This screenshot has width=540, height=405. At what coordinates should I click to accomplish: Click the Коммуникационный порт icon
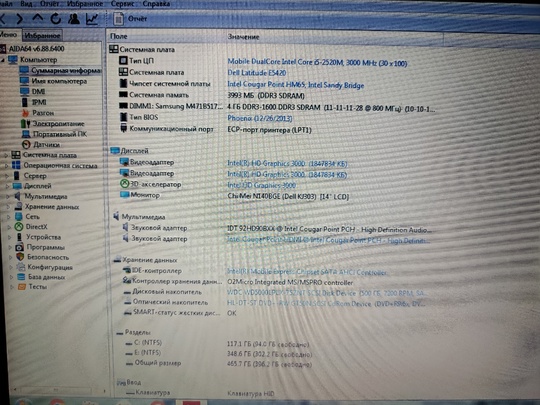124,128
